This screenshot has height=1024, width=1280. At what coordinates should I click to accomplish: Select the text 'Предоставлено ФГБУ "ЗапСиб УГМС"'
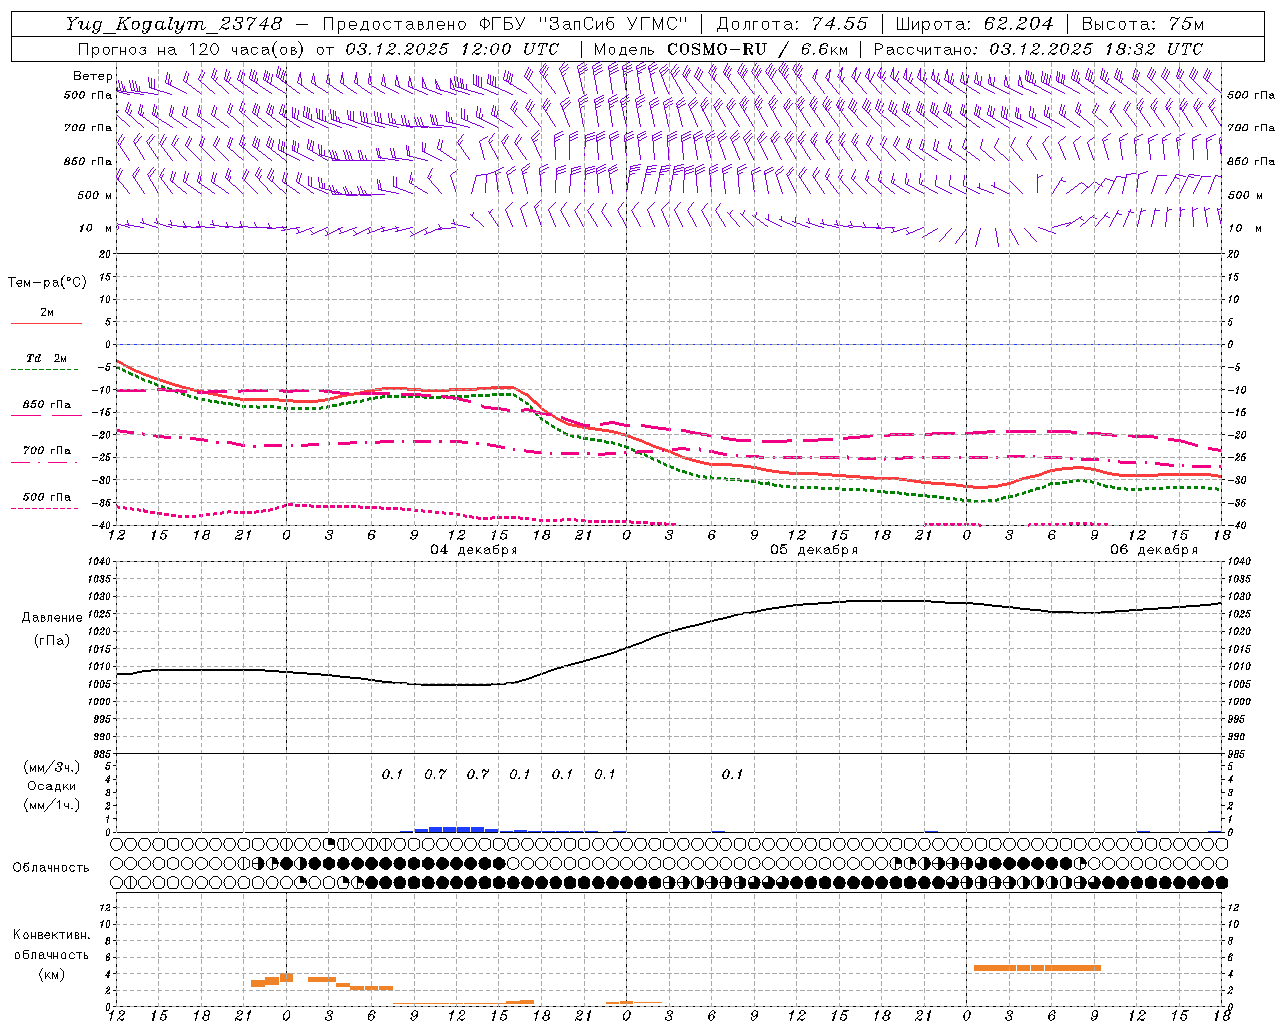point(507,24)
